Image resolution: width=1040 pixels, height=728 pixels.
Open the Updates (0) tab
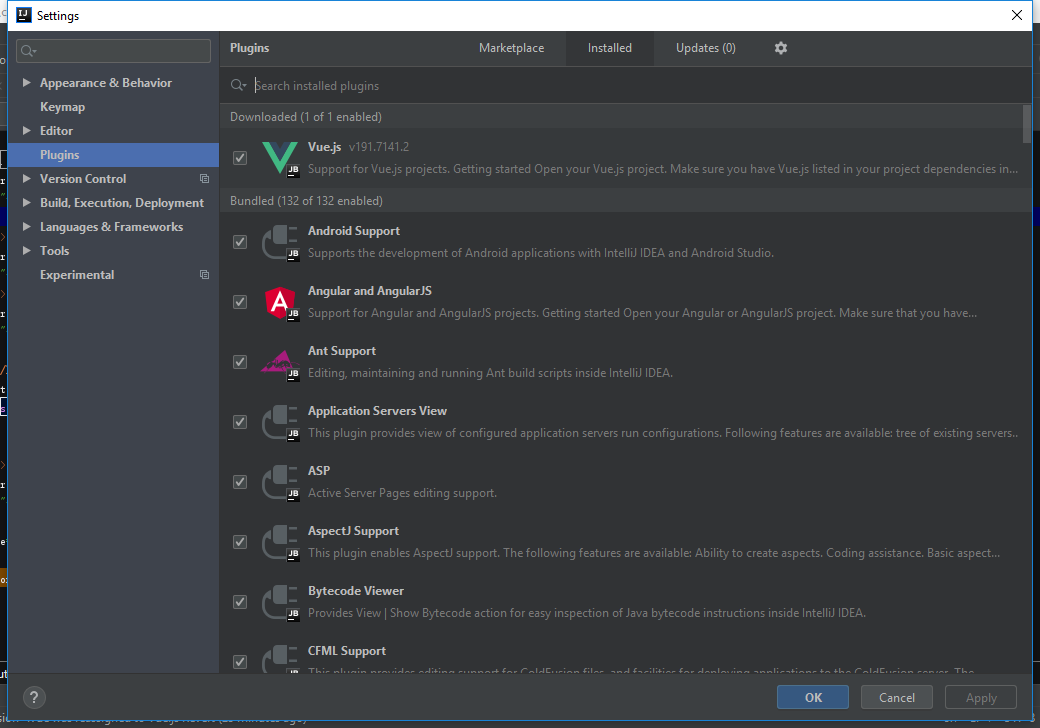pos(706,48)
